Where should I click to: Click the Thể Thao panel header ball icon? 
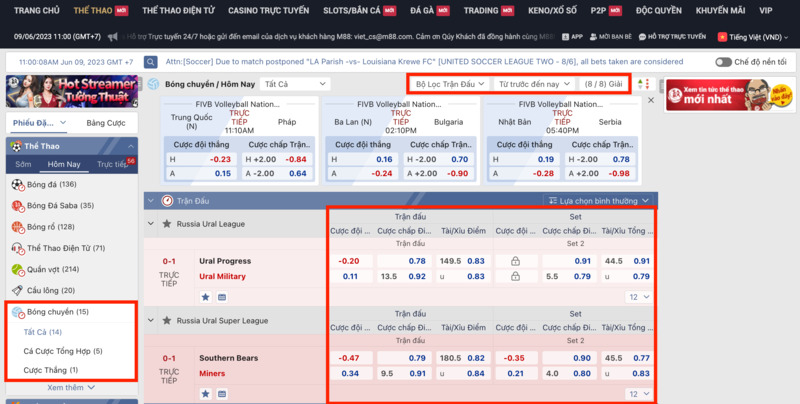point(16,146)
